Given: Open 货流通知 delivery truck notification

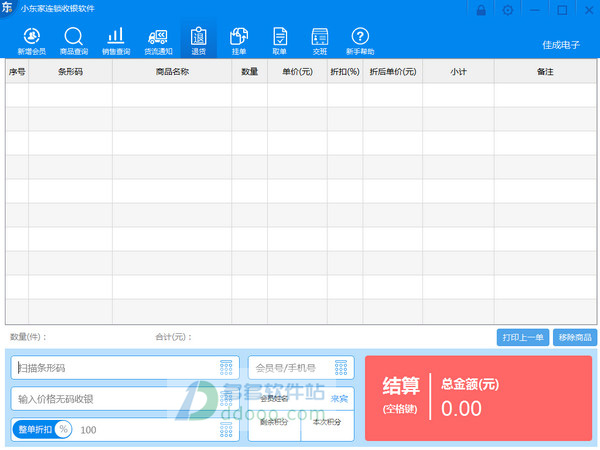Looking at the screenshot, I should pos(158,41).
